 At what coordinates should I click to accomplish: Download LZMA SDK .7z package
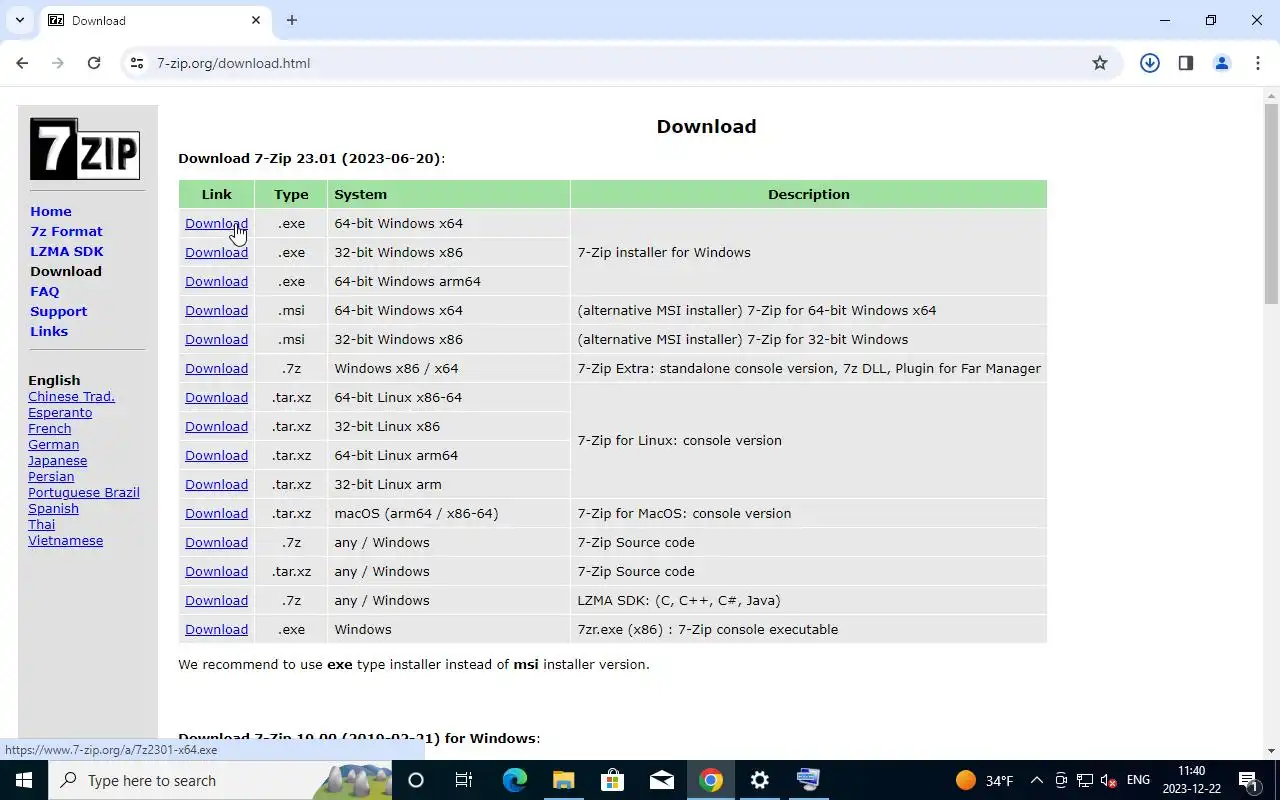tap(216, 600)
